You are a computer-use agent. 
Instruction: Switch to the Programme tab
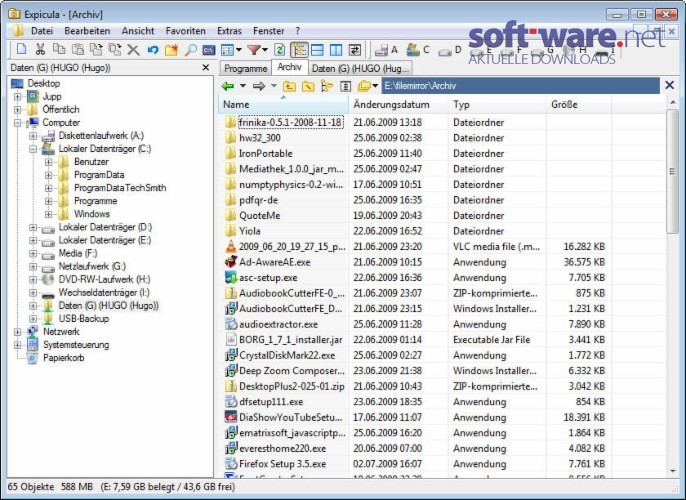(245, 68)
